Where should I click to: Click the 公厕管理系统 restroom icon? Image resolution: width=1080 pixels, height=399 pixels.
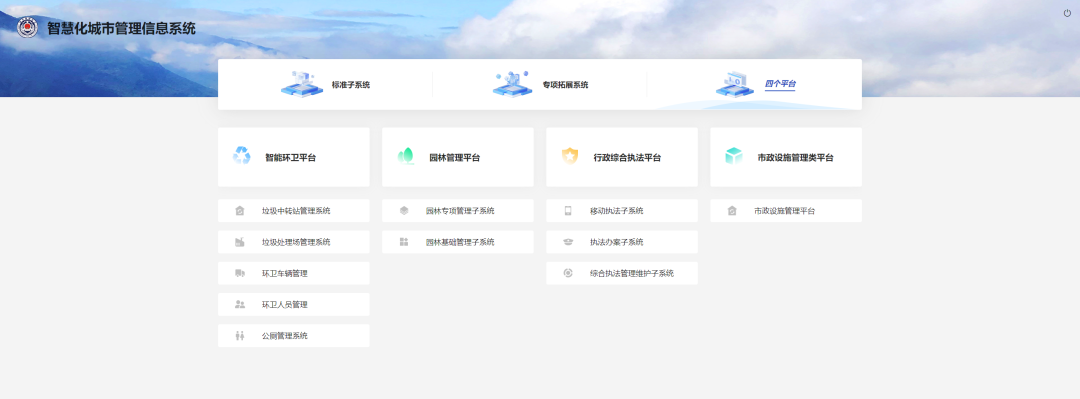tap(240, 336)
